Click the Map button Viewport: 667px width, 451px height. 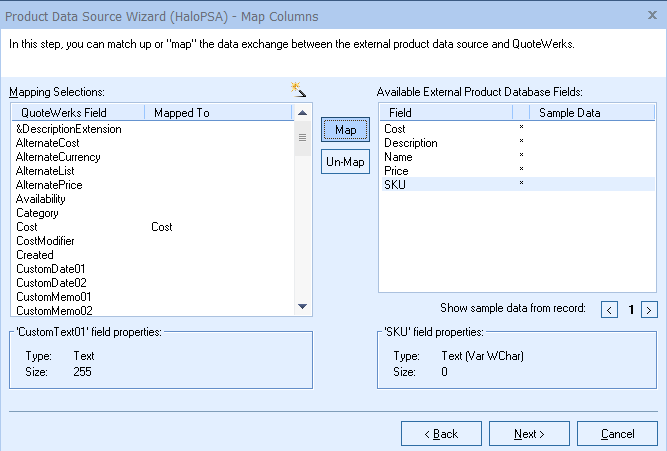pyautogui.click(x=345, y=131)
